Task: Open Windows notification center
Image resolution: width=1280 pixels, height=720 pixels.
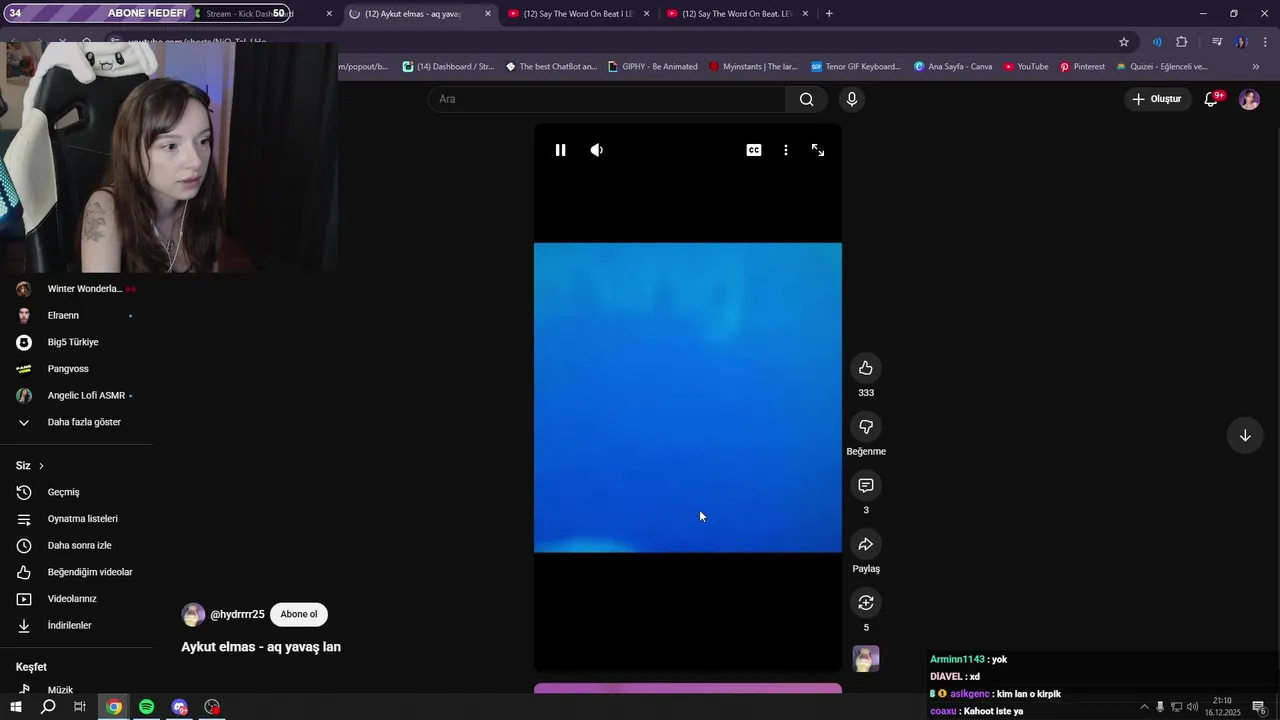Action: (x=1260, y=707)
